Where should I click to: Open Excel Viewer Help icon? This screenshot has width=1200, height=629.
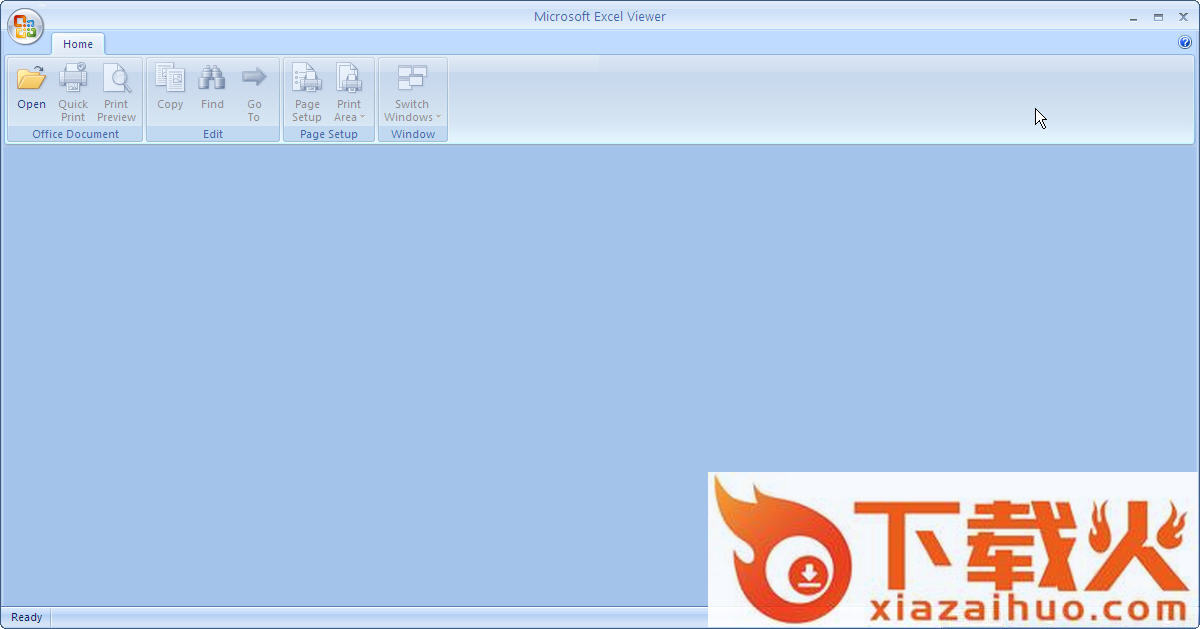click(x=1185, y=43)
